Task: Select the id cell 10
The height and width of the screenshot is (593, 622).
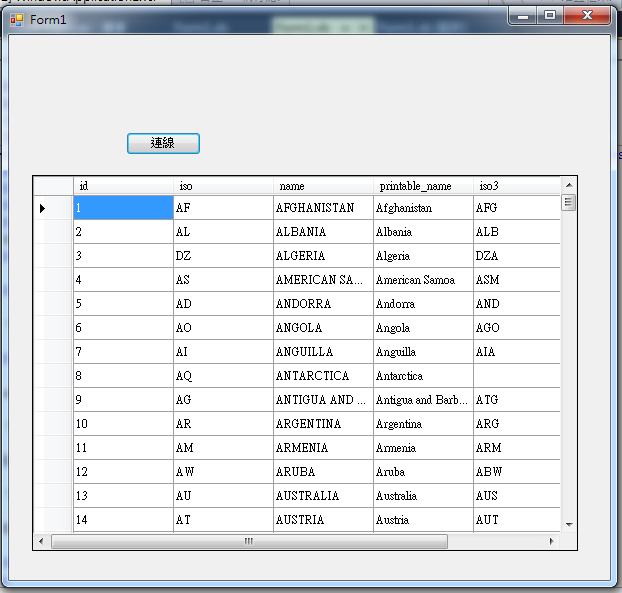Action: pyautogui.click(x=123, y=424)
